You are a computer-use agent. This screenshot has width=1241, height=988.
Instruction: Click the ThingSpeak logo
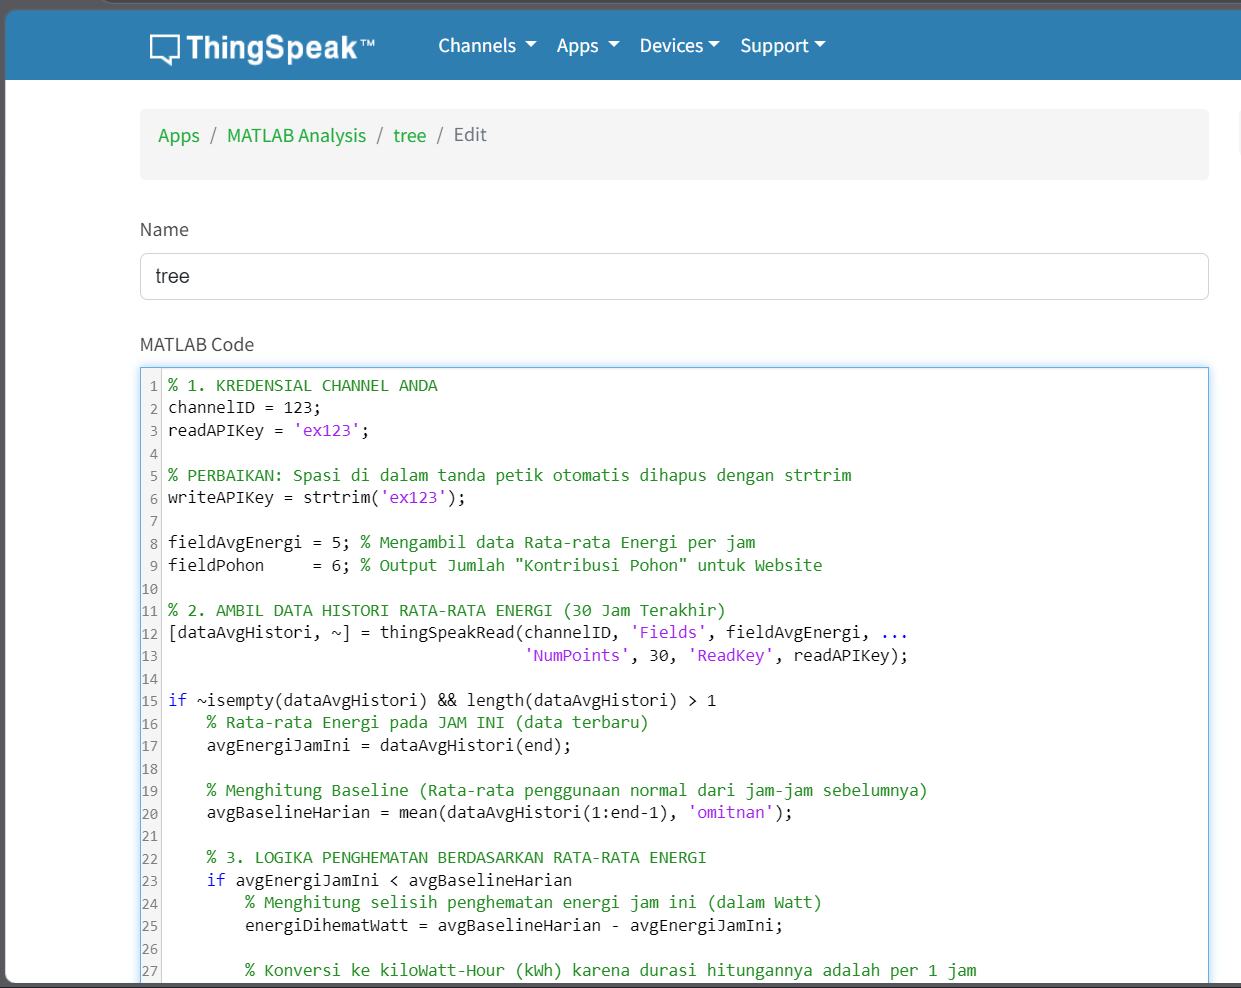point(262,48)
